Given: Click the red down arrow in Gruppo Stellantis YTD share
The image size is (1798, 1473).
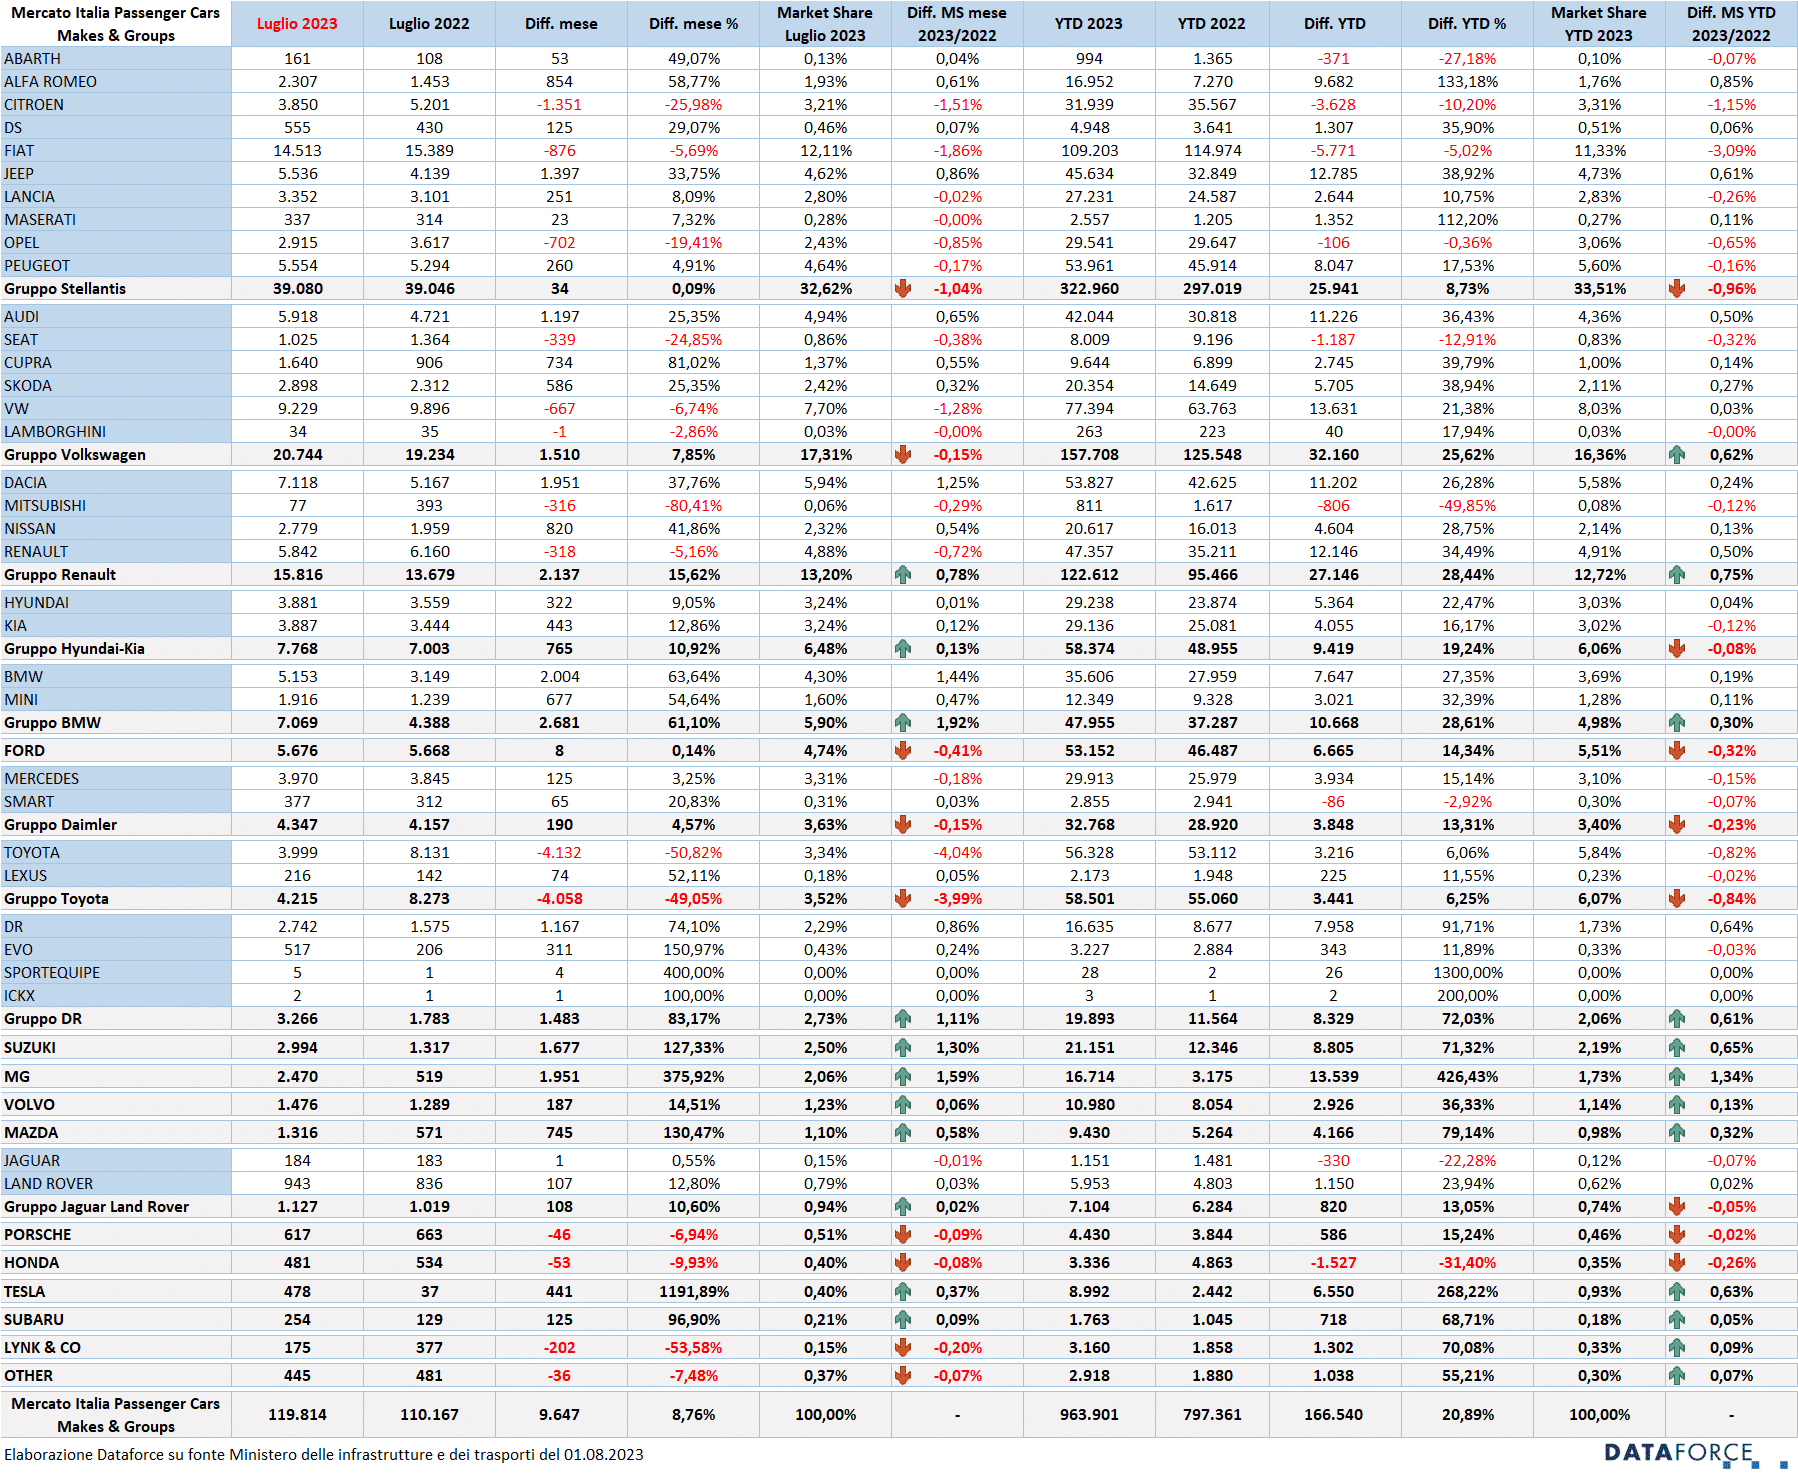Looking at the screenshot, I should point(1677,289).
